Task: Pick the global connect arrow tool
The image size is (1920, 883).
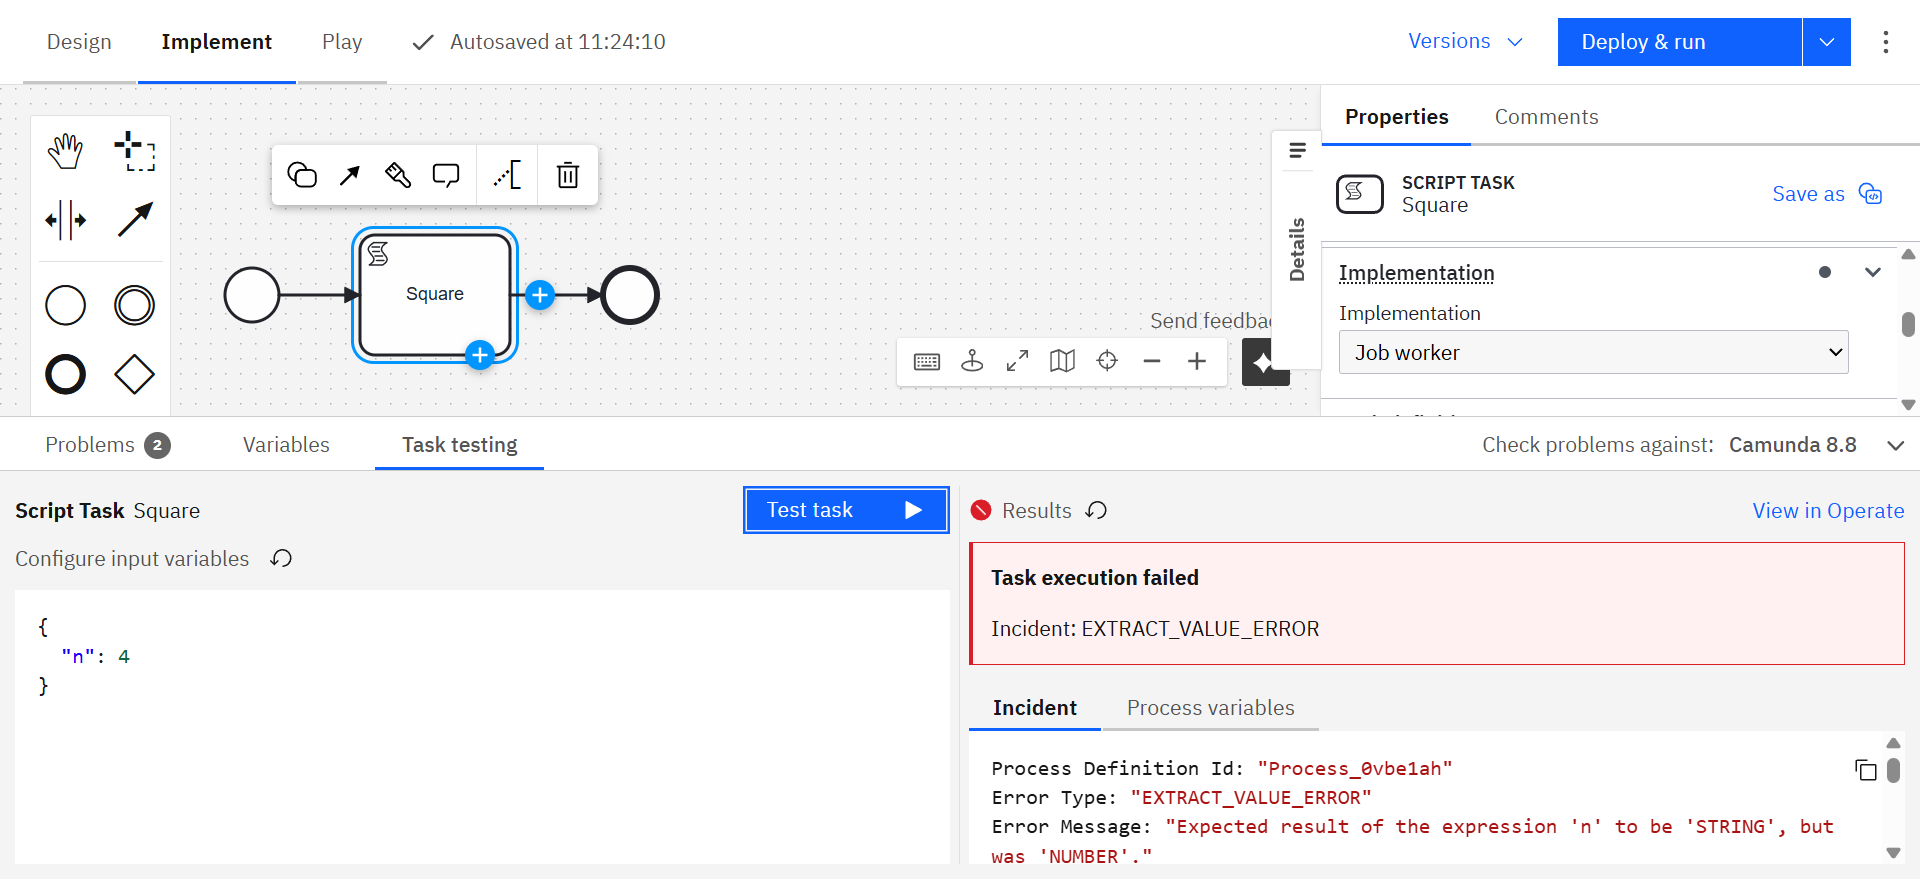Action: click(134, 220)
